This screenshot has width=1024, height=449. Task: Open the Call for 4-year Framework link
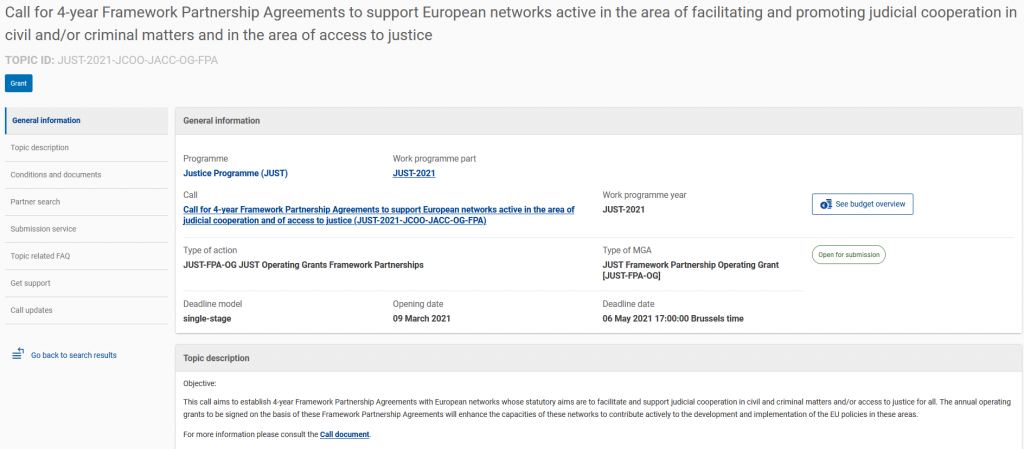[379, 215]
